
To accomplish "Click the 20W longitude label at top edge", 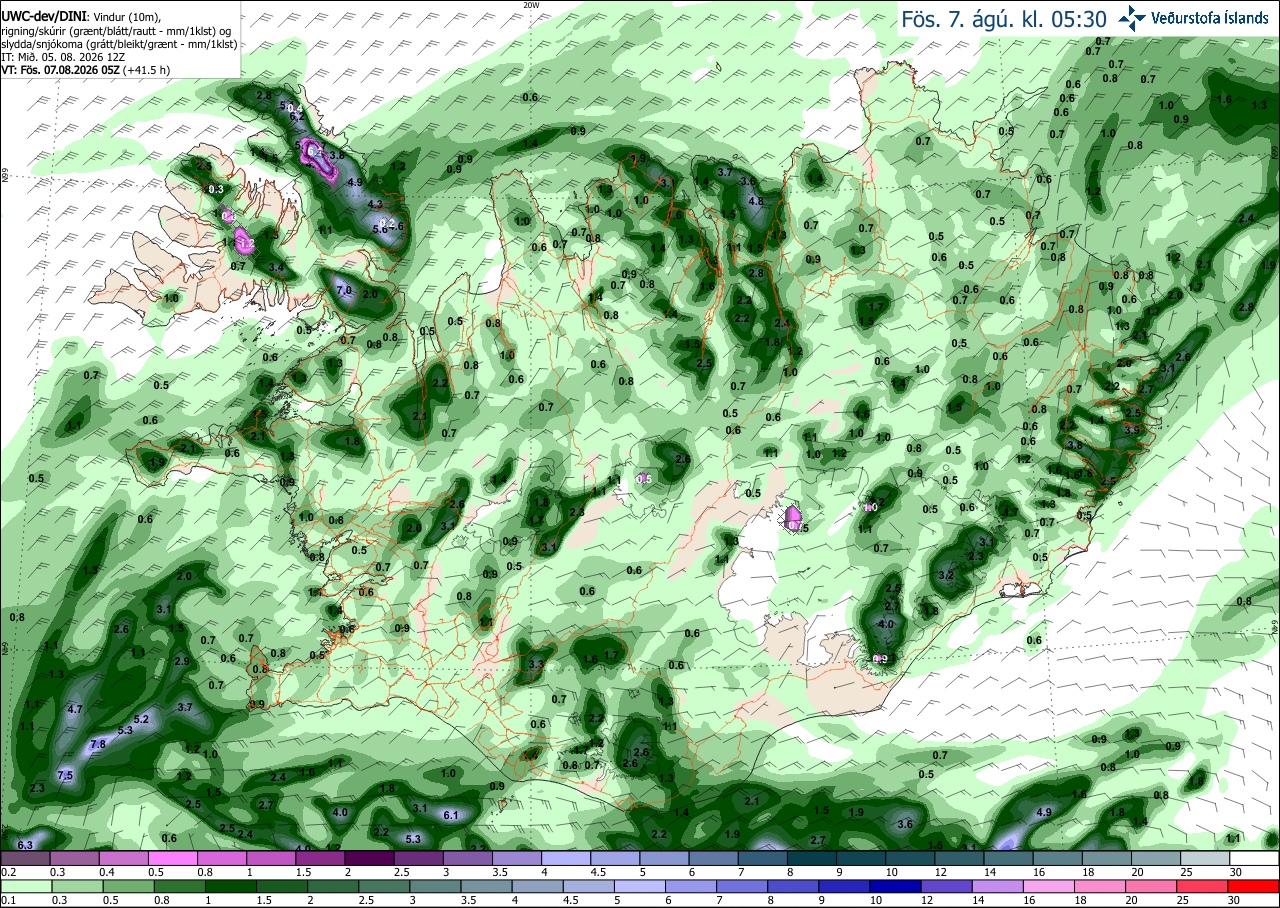I will click(531, 5).
